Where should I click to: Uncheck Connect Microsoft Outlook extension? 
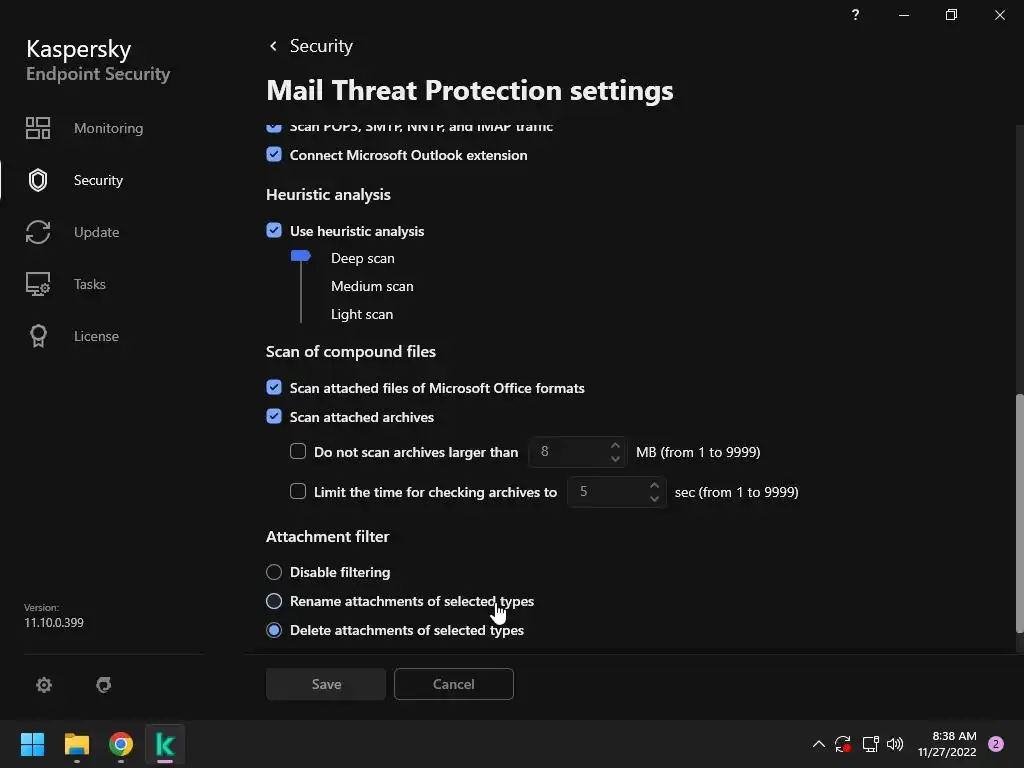[274, 155]
